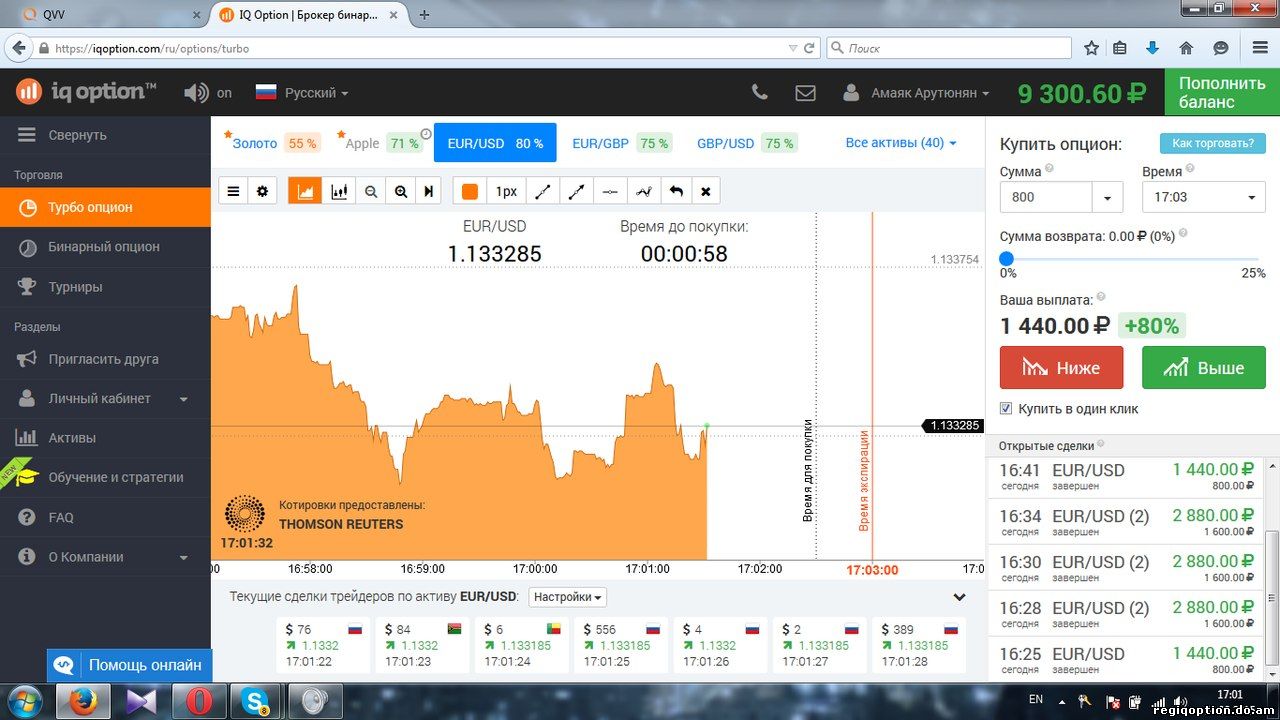Screen dimensions: 1280x720
Task: Open the Русский language dropdown
Action: pos(302,93)
